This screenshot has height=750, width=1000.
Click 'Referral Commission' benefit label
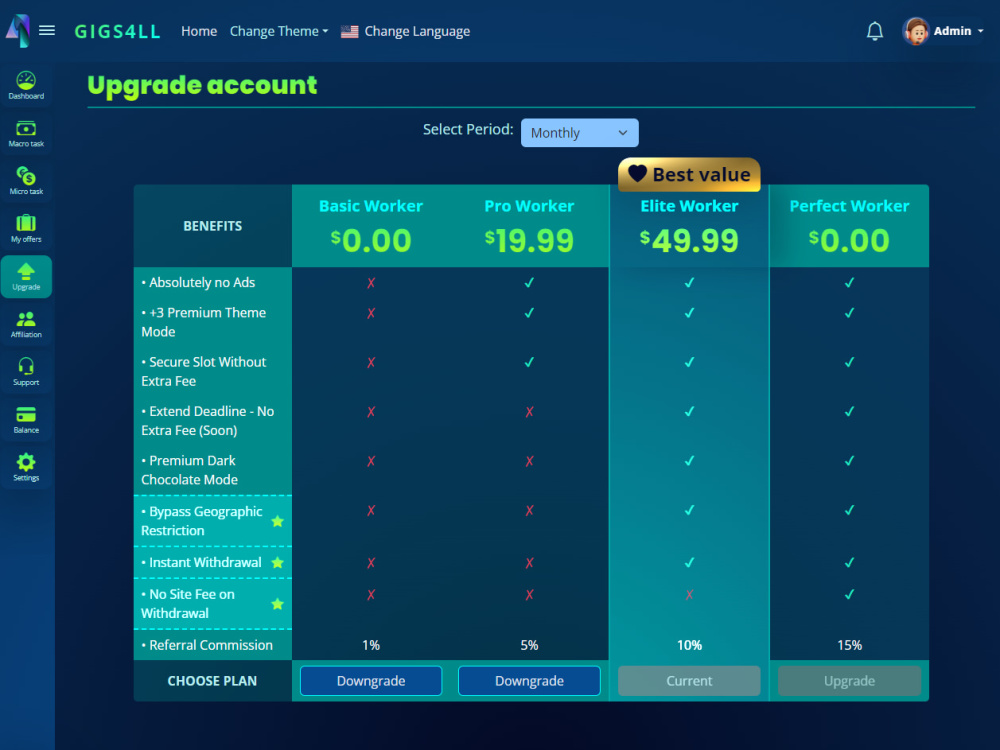(x=207, y=645)
